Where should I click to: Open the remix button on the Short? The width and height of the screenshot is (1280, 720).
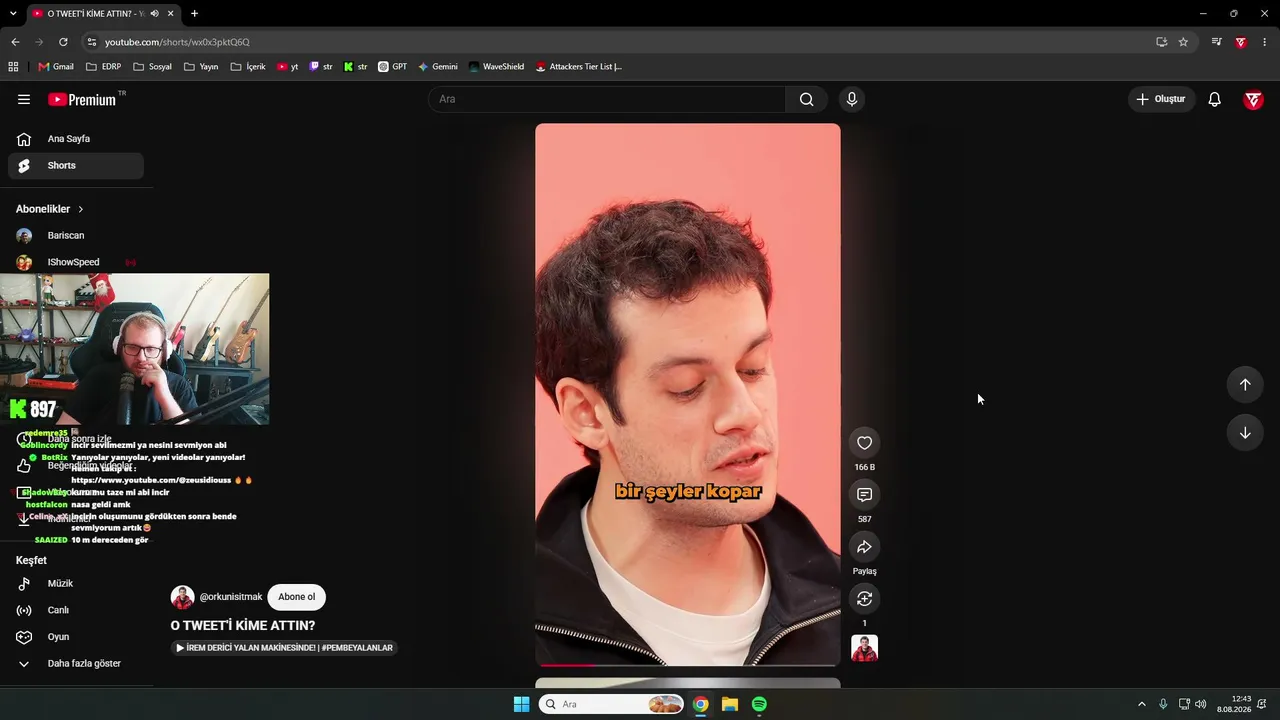[x=865, y=599]
